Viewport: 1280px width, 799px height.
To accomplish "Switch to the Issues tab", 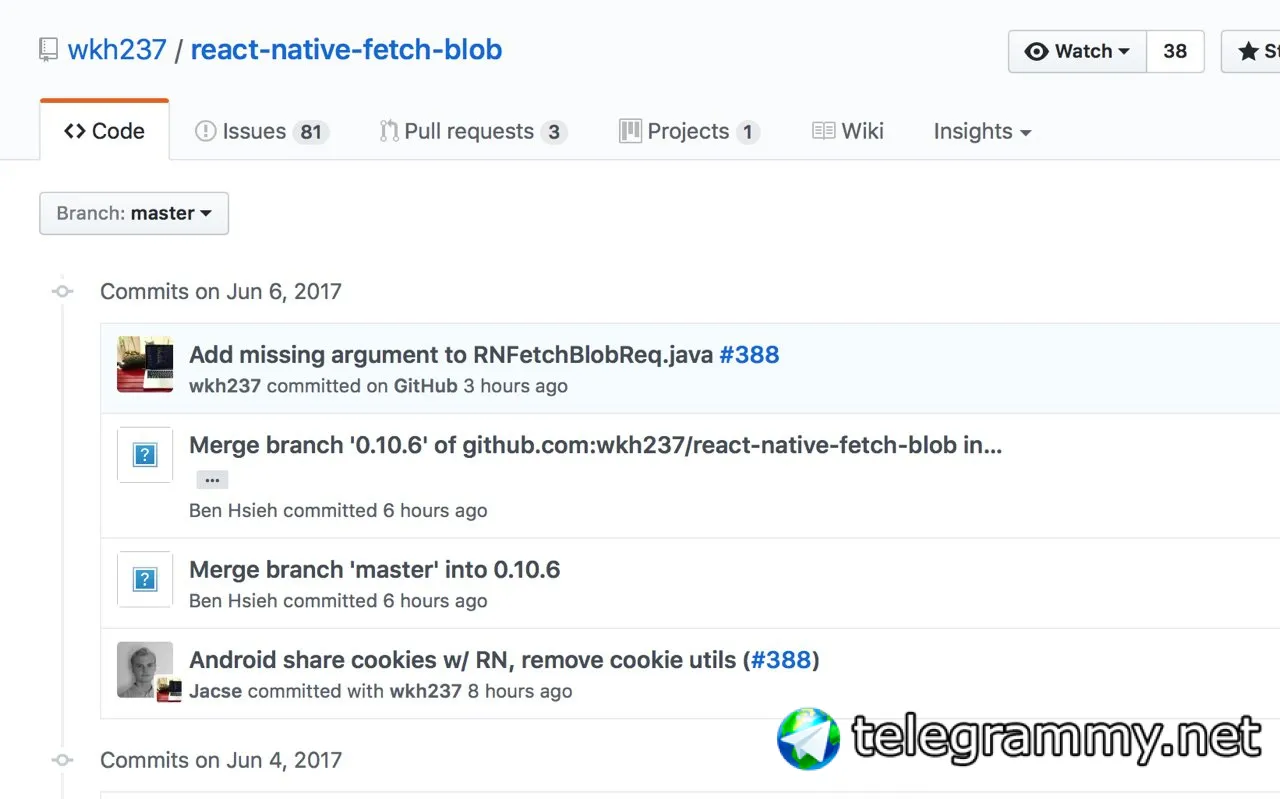I will click(x=262, y=131).
